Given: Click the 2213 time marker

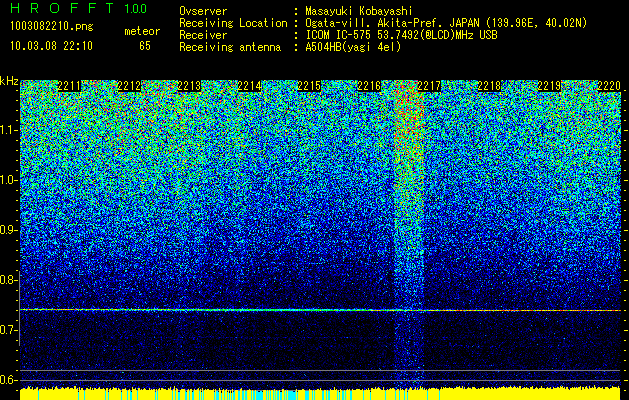Looking at the screenshot, I should point(189,86).
